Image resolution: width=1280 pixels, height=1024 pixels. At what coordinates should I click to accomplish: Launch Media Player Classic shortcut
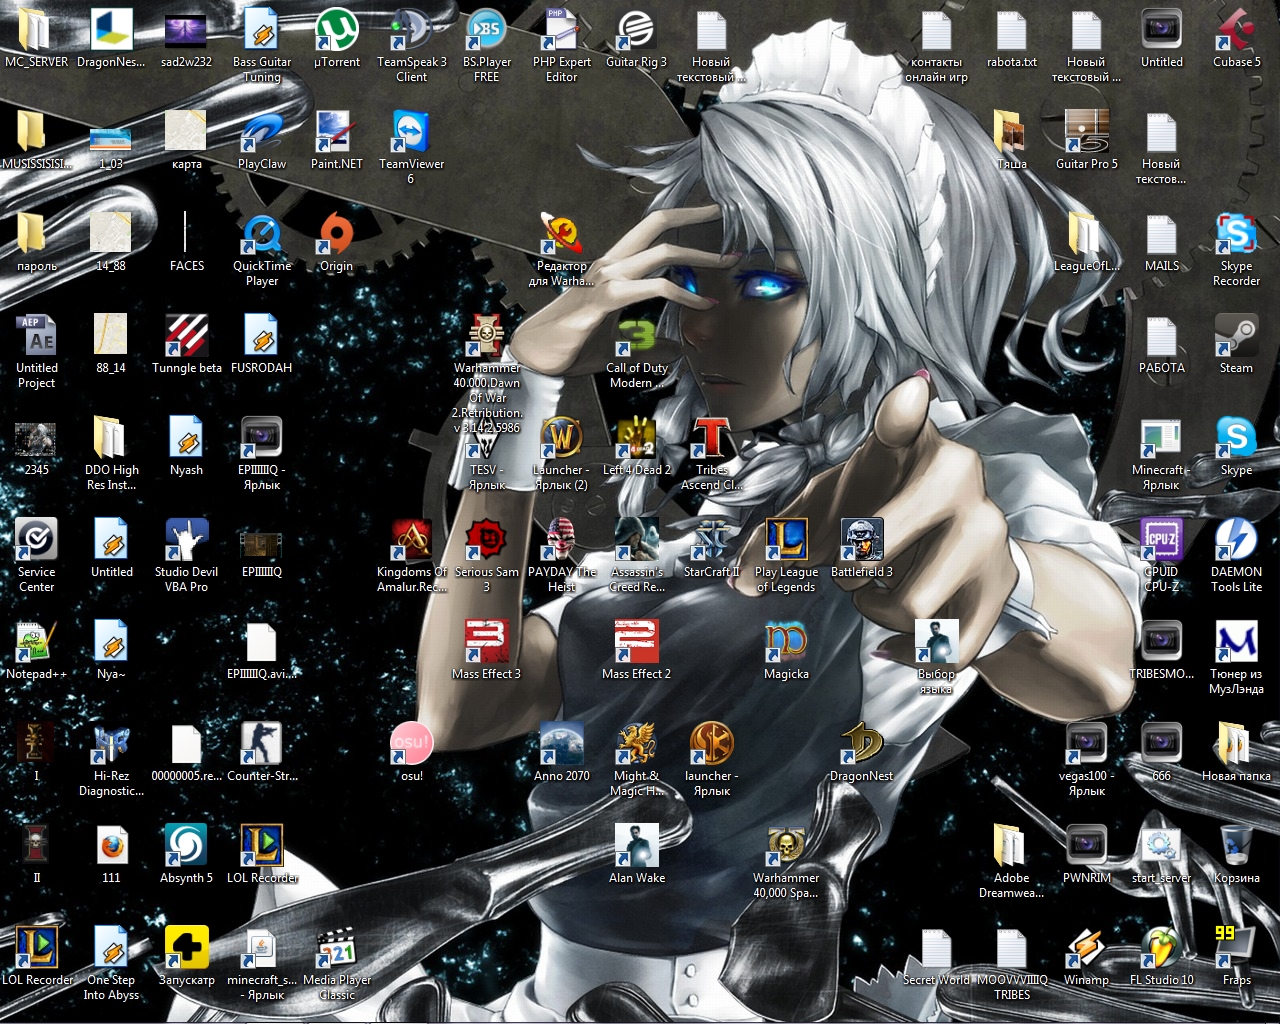tap(337, 948)
